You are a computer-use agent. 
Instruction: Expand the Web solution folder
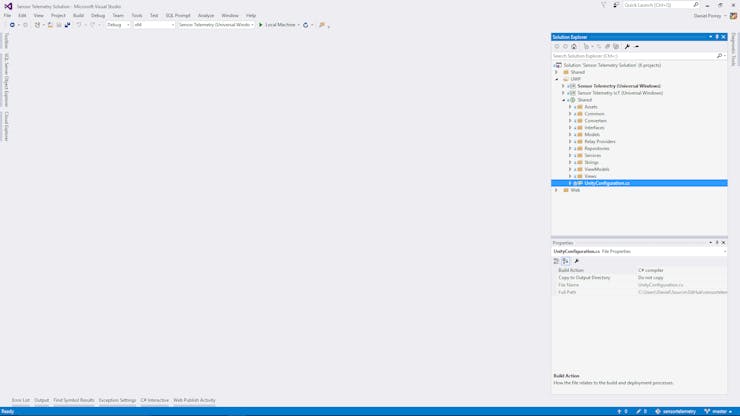[556, 190]
